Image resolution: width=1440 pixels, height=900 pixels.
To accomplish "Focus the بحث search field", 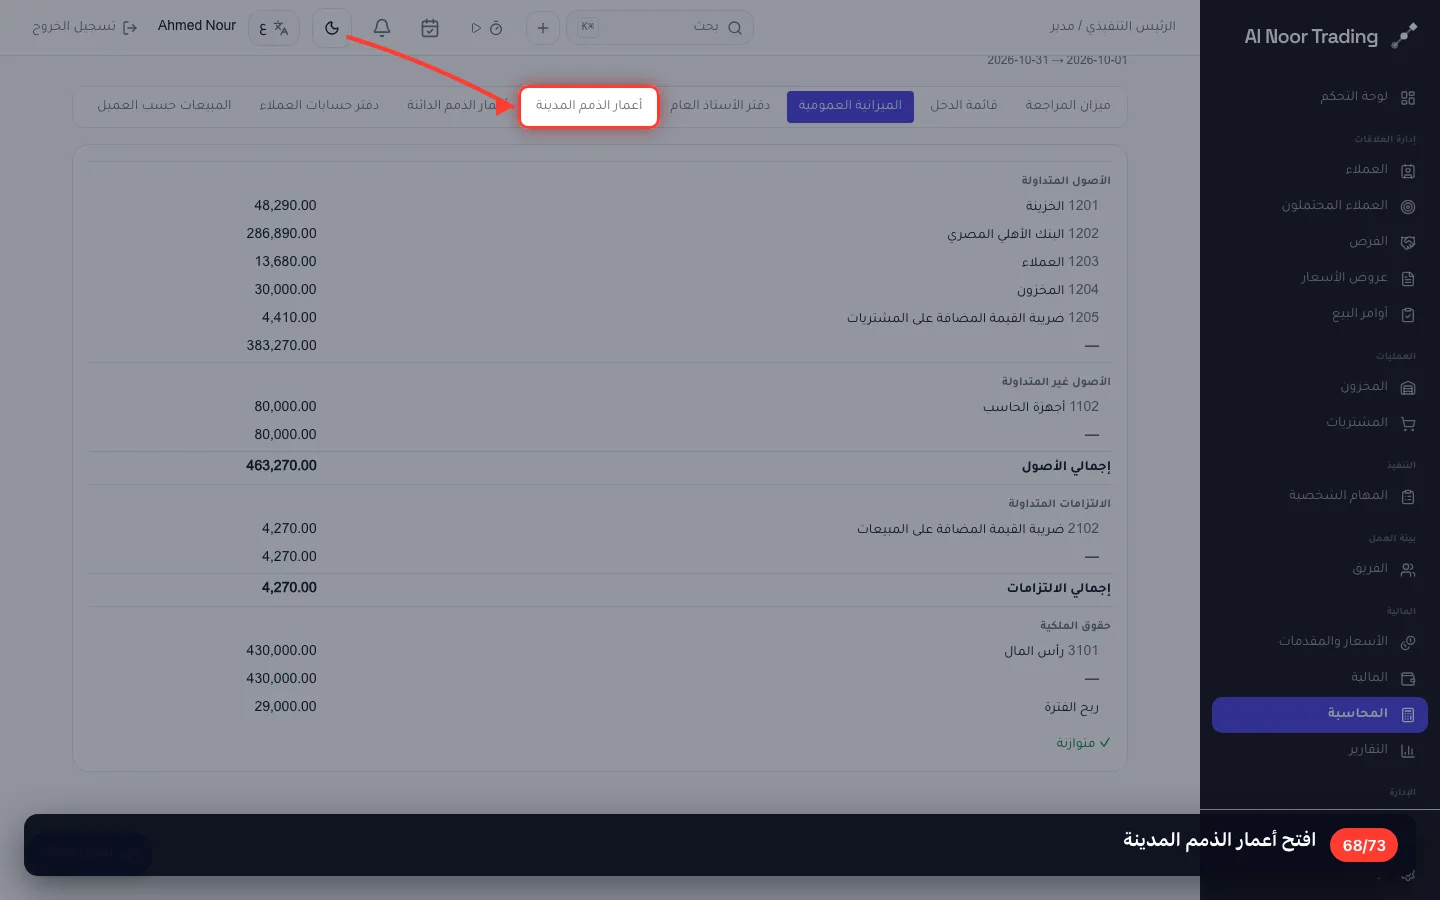I will pyautogui.click(x=660, y=28).
